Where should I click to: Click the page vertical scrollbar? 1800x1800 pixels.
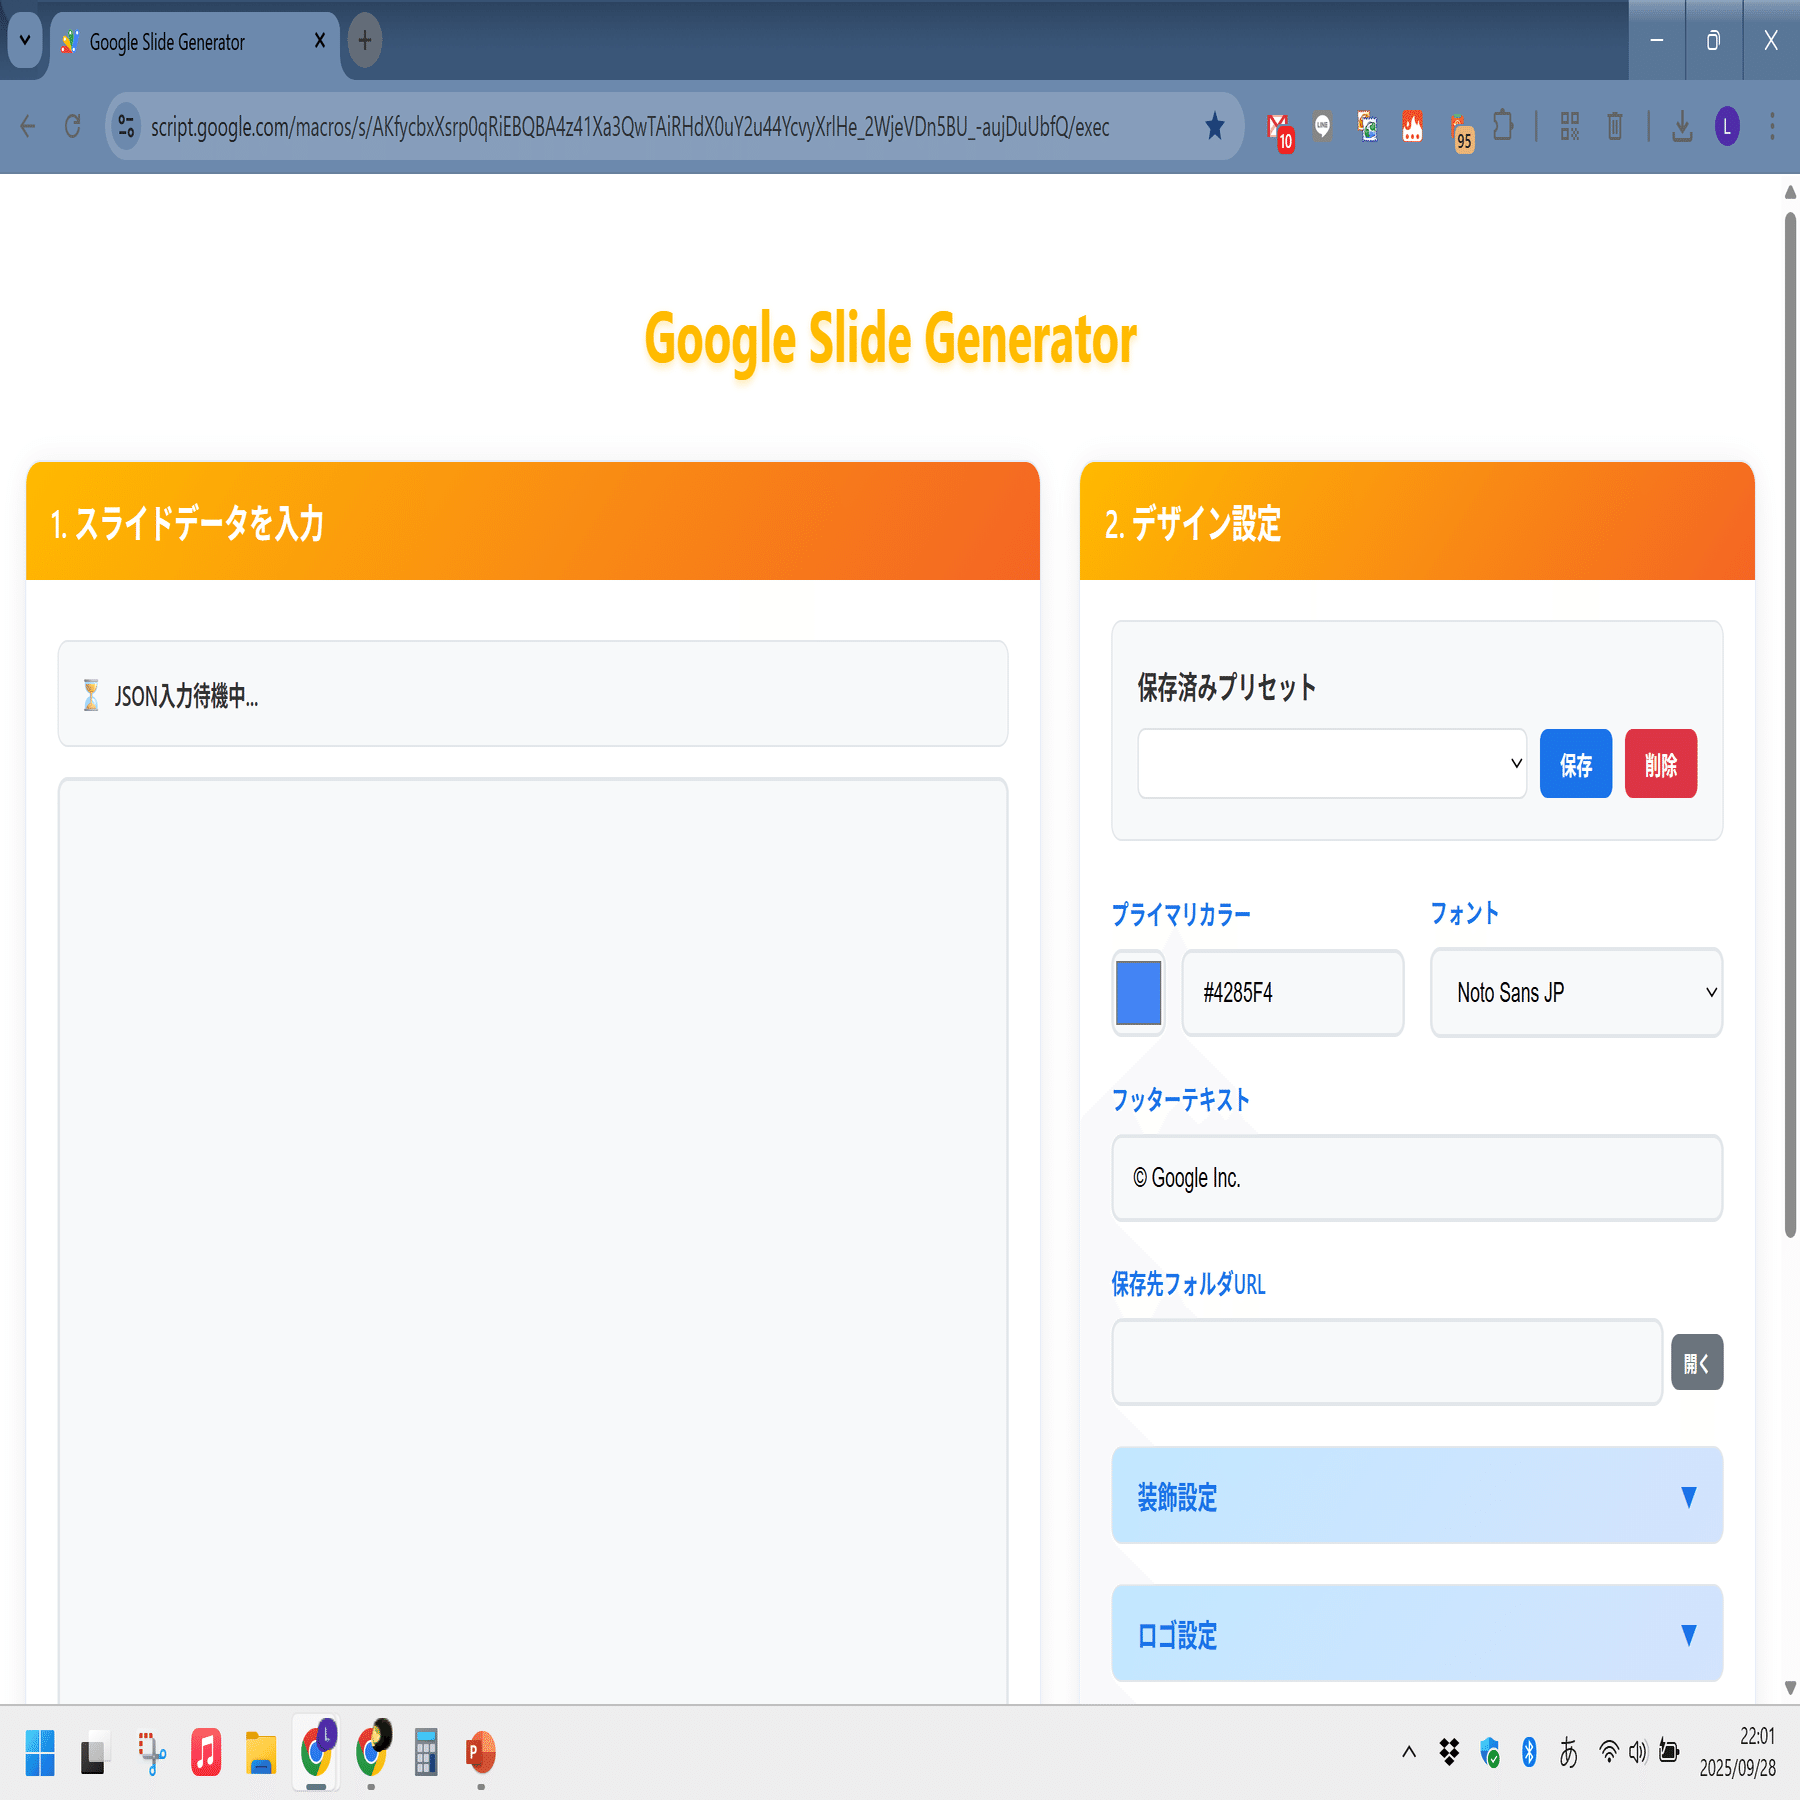[1790, 725]
